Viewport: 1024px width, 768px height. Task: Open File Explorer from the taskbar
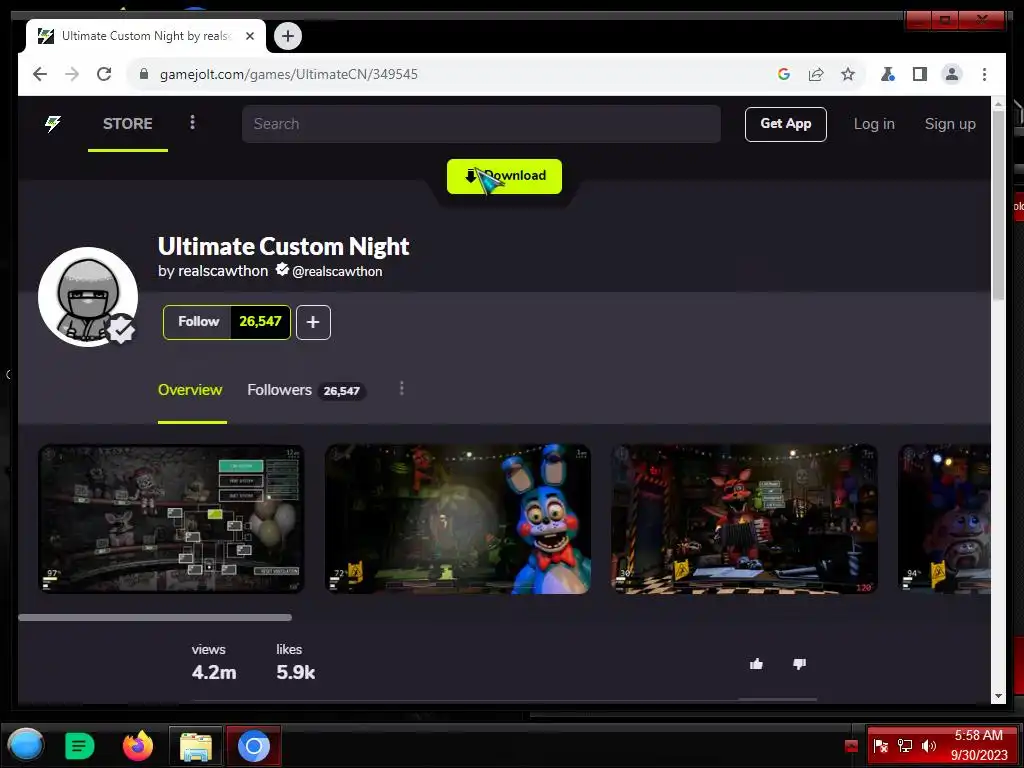pos(196,746)
